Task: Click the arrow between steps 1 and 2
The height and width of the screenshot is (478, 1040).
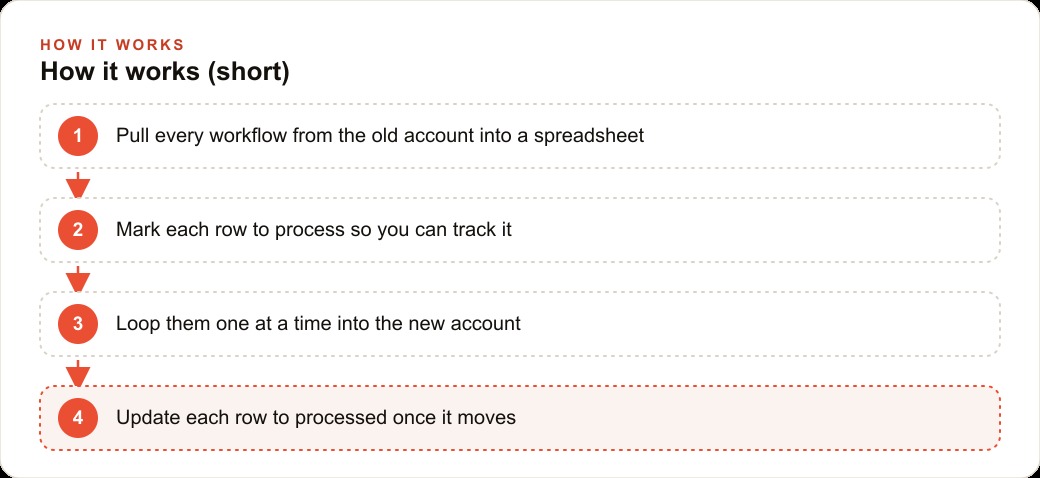Action: pos(78,184)
